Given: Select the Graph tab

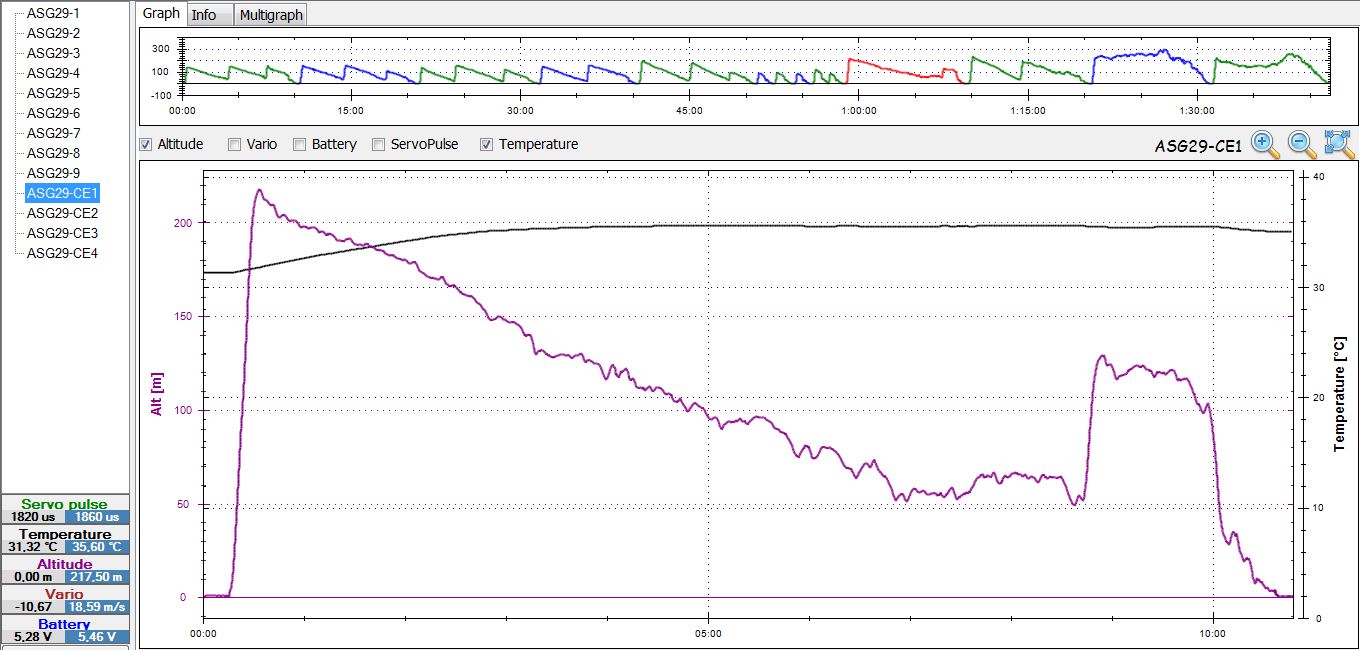Looking at the screenshot, I should (161, 14).
